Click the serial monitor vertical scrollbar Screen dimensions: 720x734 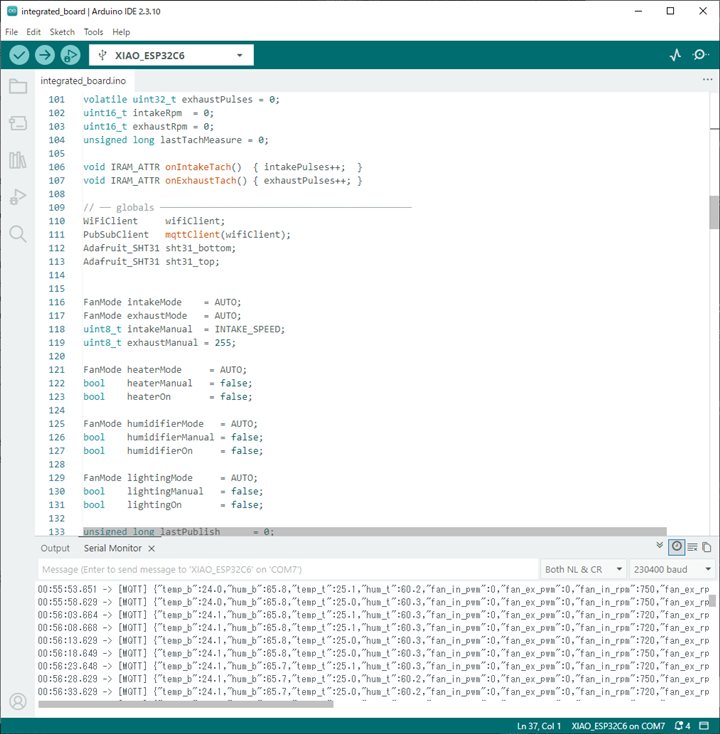pos(713,601)
